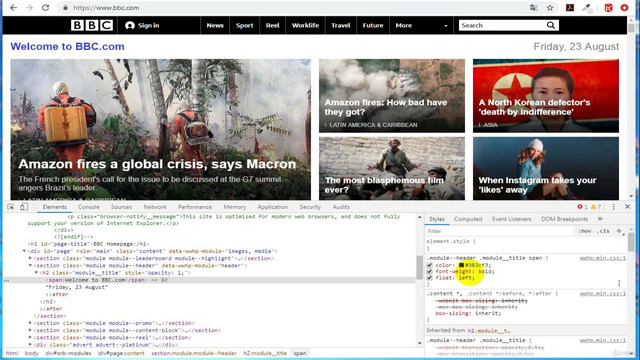Screen dimensions: 640x360
Task: Click the browser forward arrow
Action: point(29,8)
